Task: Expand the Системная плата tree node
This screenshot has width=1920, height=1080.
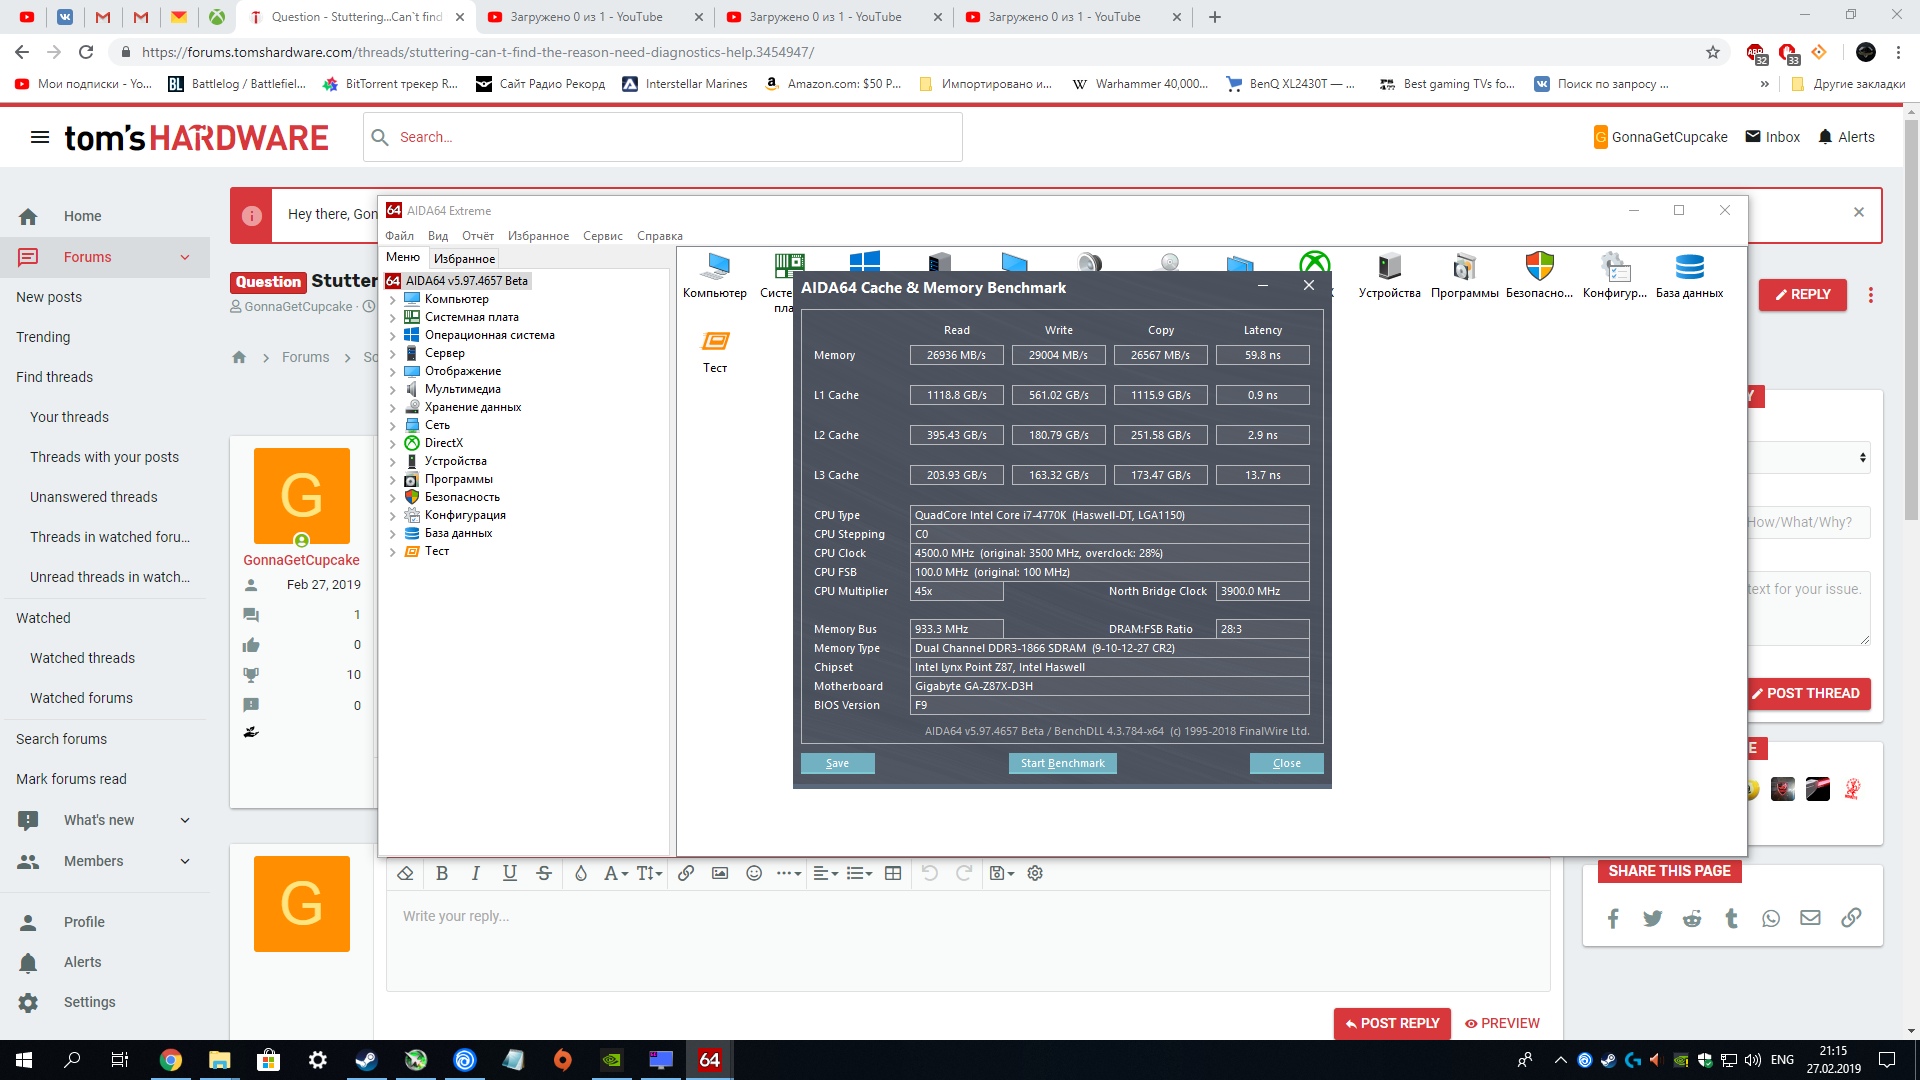Action: (x=393, y=317)
